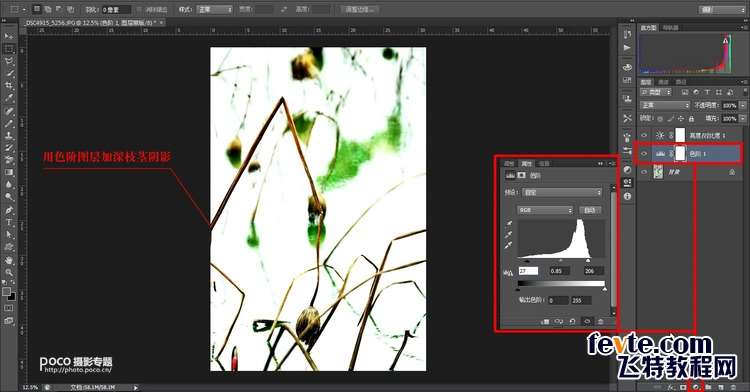The width and height of the screenshot is (750, 392).
Task: Select the Path Selection tool
Action: [9, 235]
